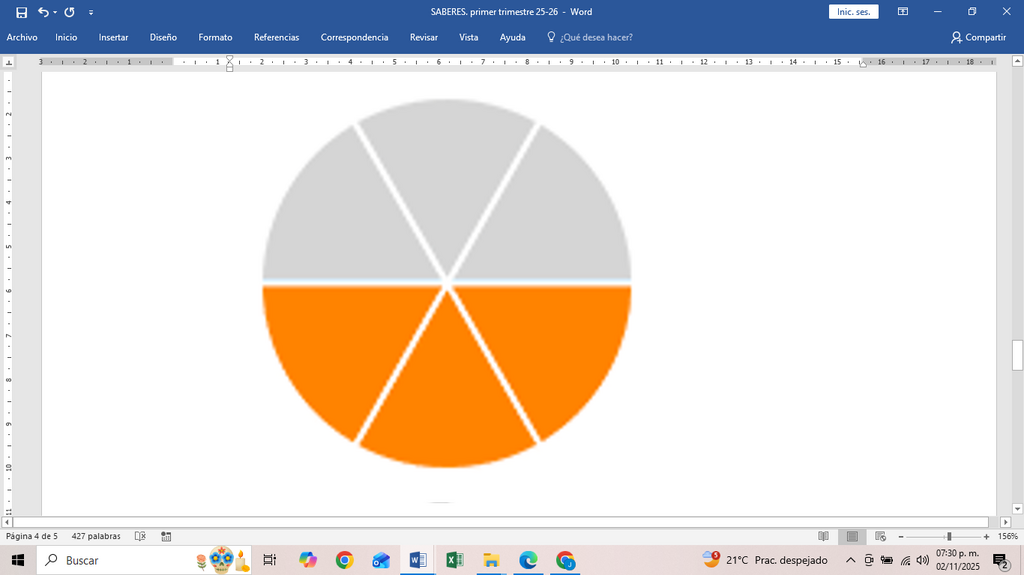Undo the last action
Viewport: 1024px width, 575px height.
(x=43, y=12)
